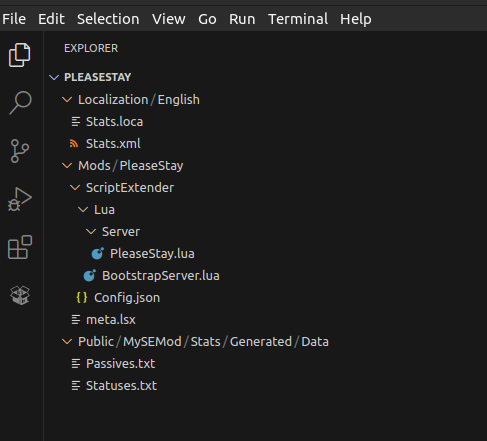
Task: Open the Run menu
Action: [x=242, y=19]
